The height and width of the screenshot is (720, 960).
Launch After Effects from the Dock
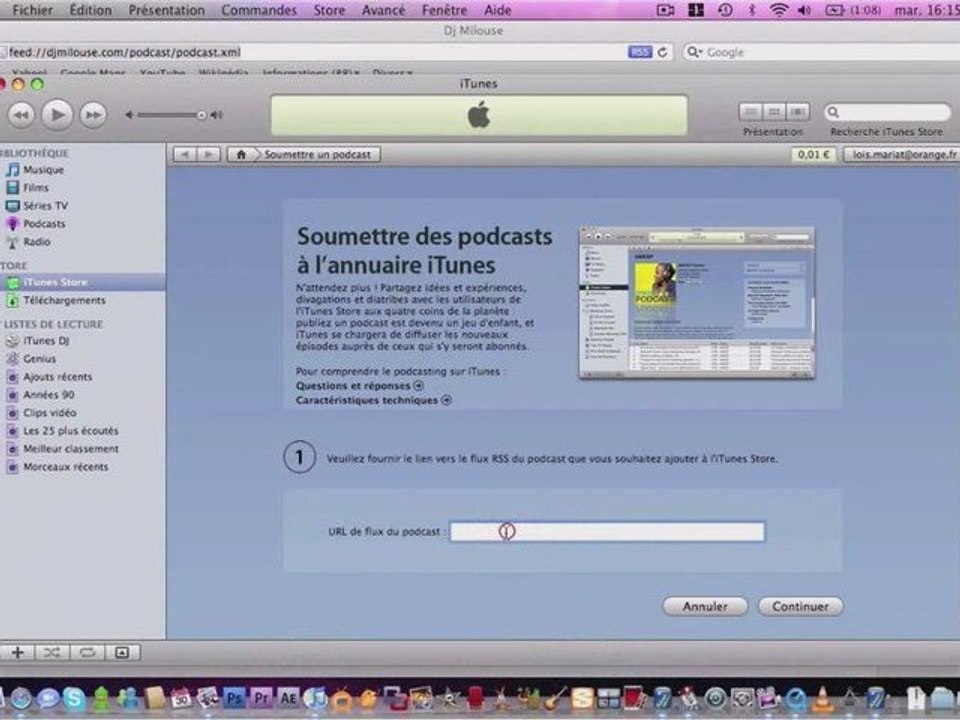(x=288, y=698)
